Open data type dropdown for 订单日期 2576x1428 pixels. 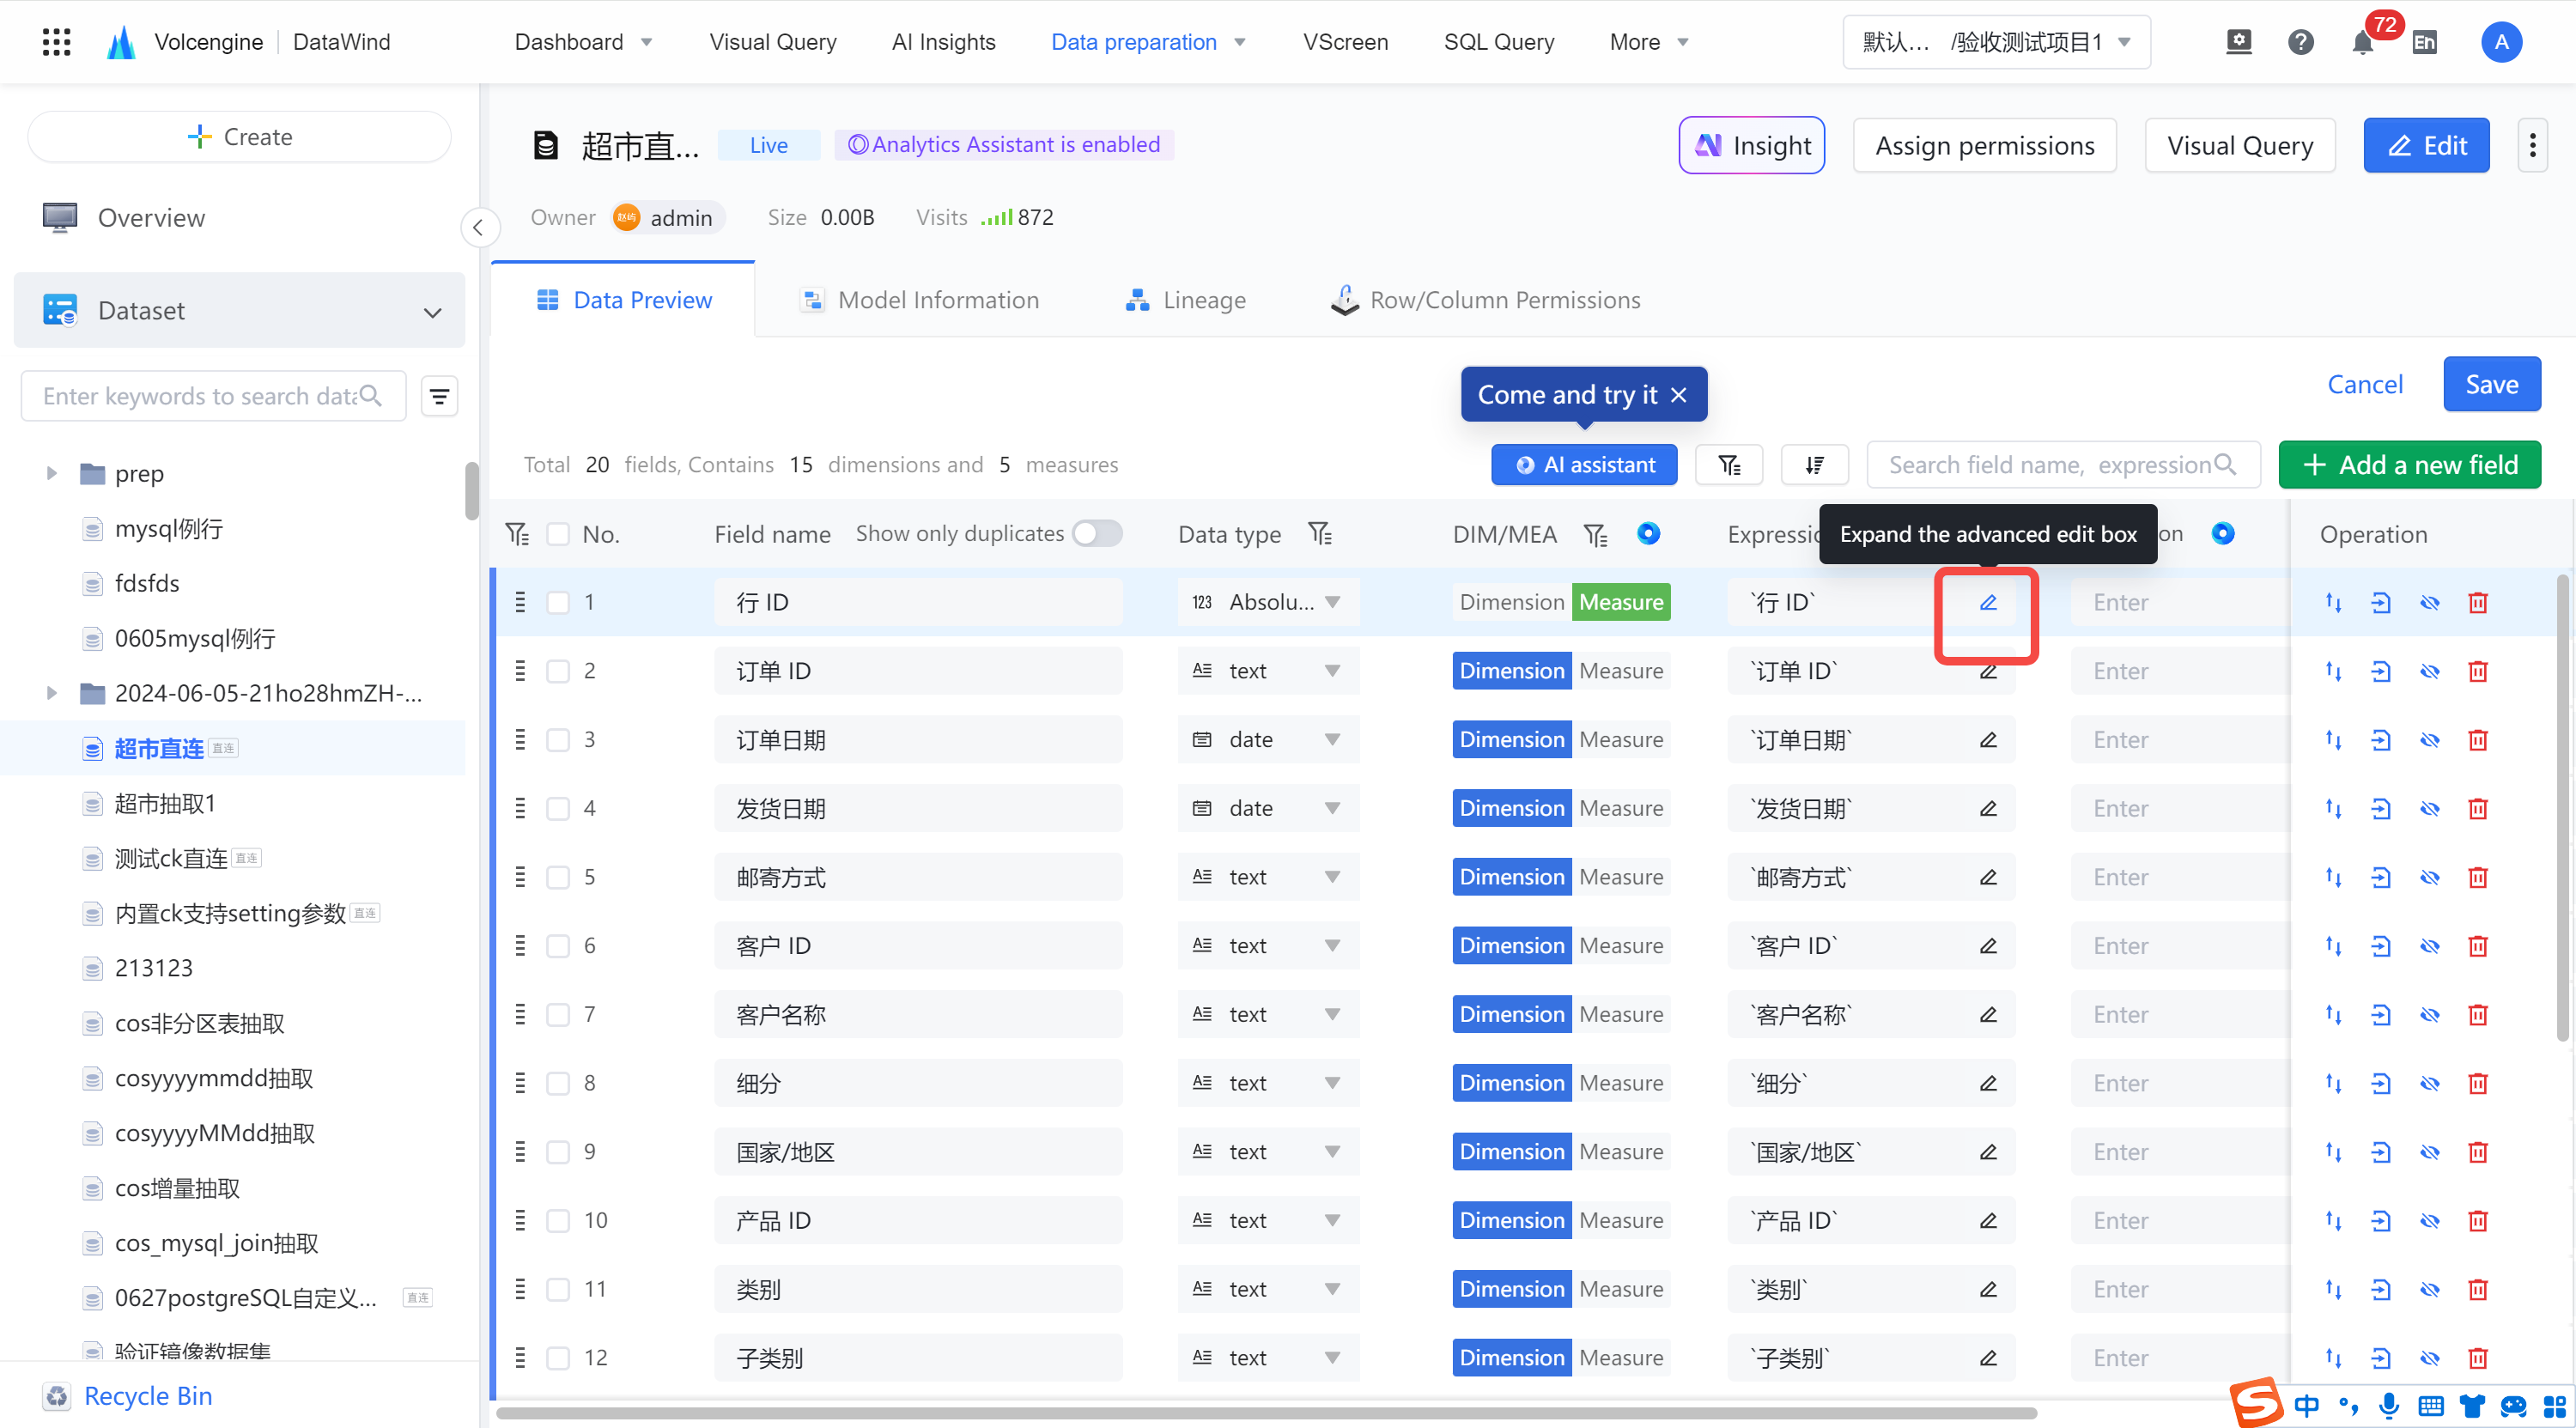1268,740
